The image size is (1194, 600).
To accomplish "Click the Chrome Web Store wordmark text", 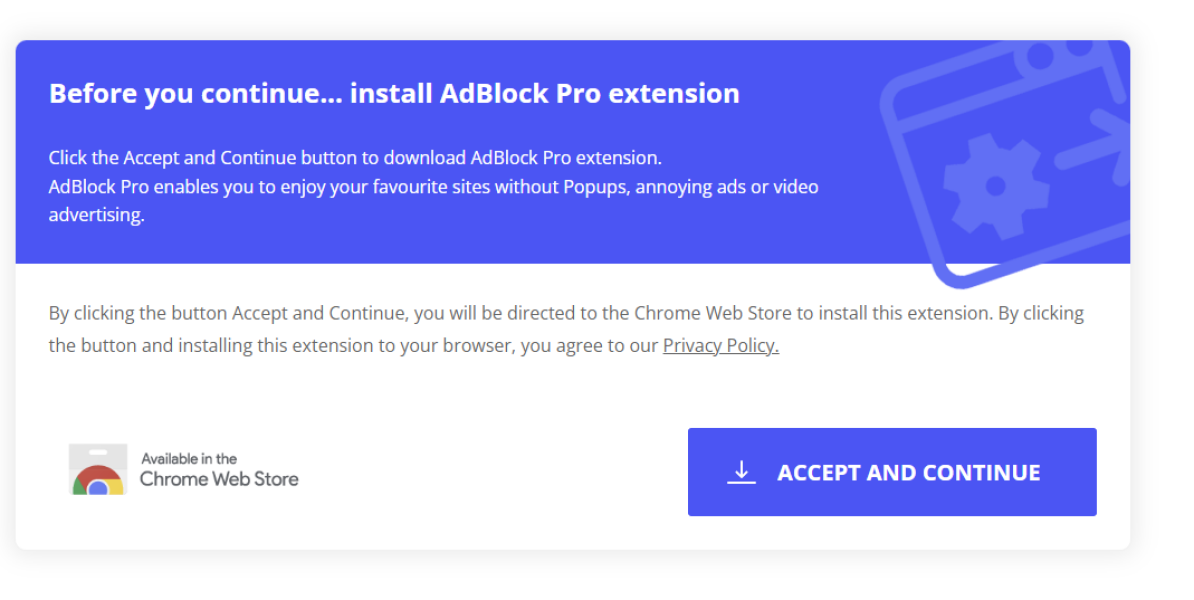I will coord(218,480).
